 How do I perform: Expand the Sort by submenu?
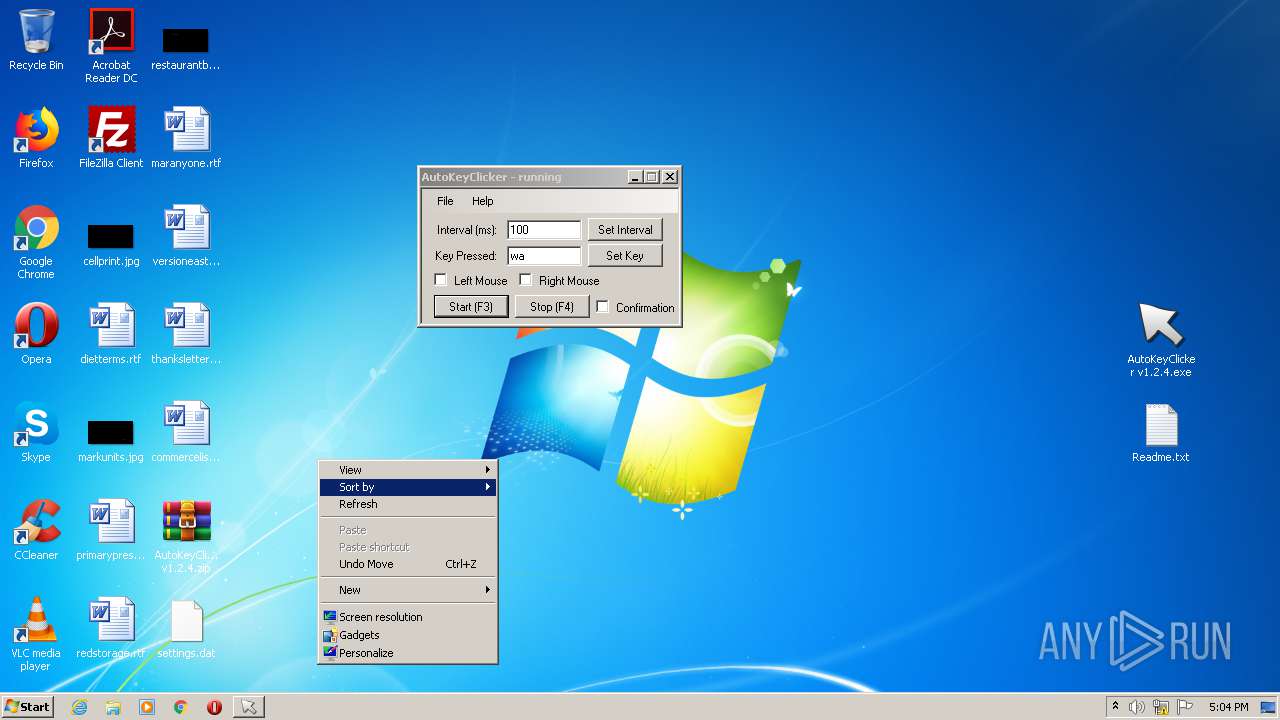click(x=408, y=487)
